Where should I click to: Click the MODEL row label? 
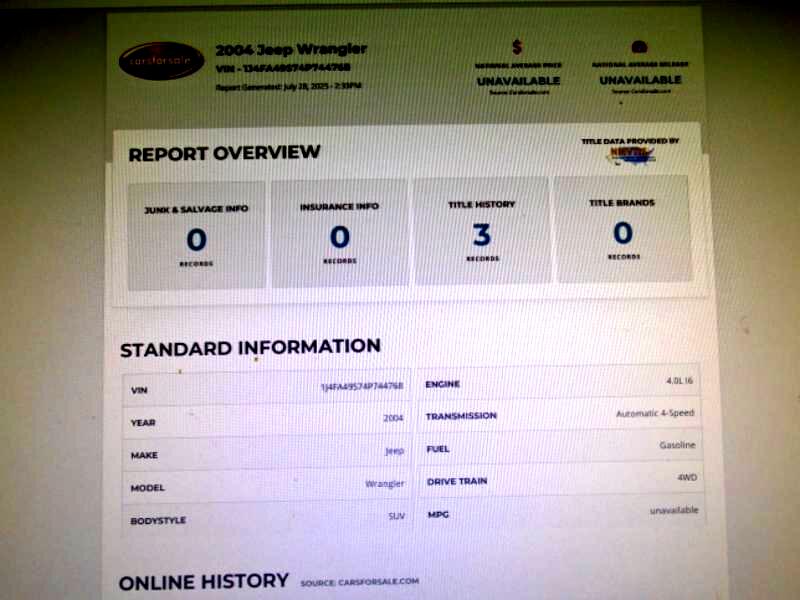tap(147, 488)
